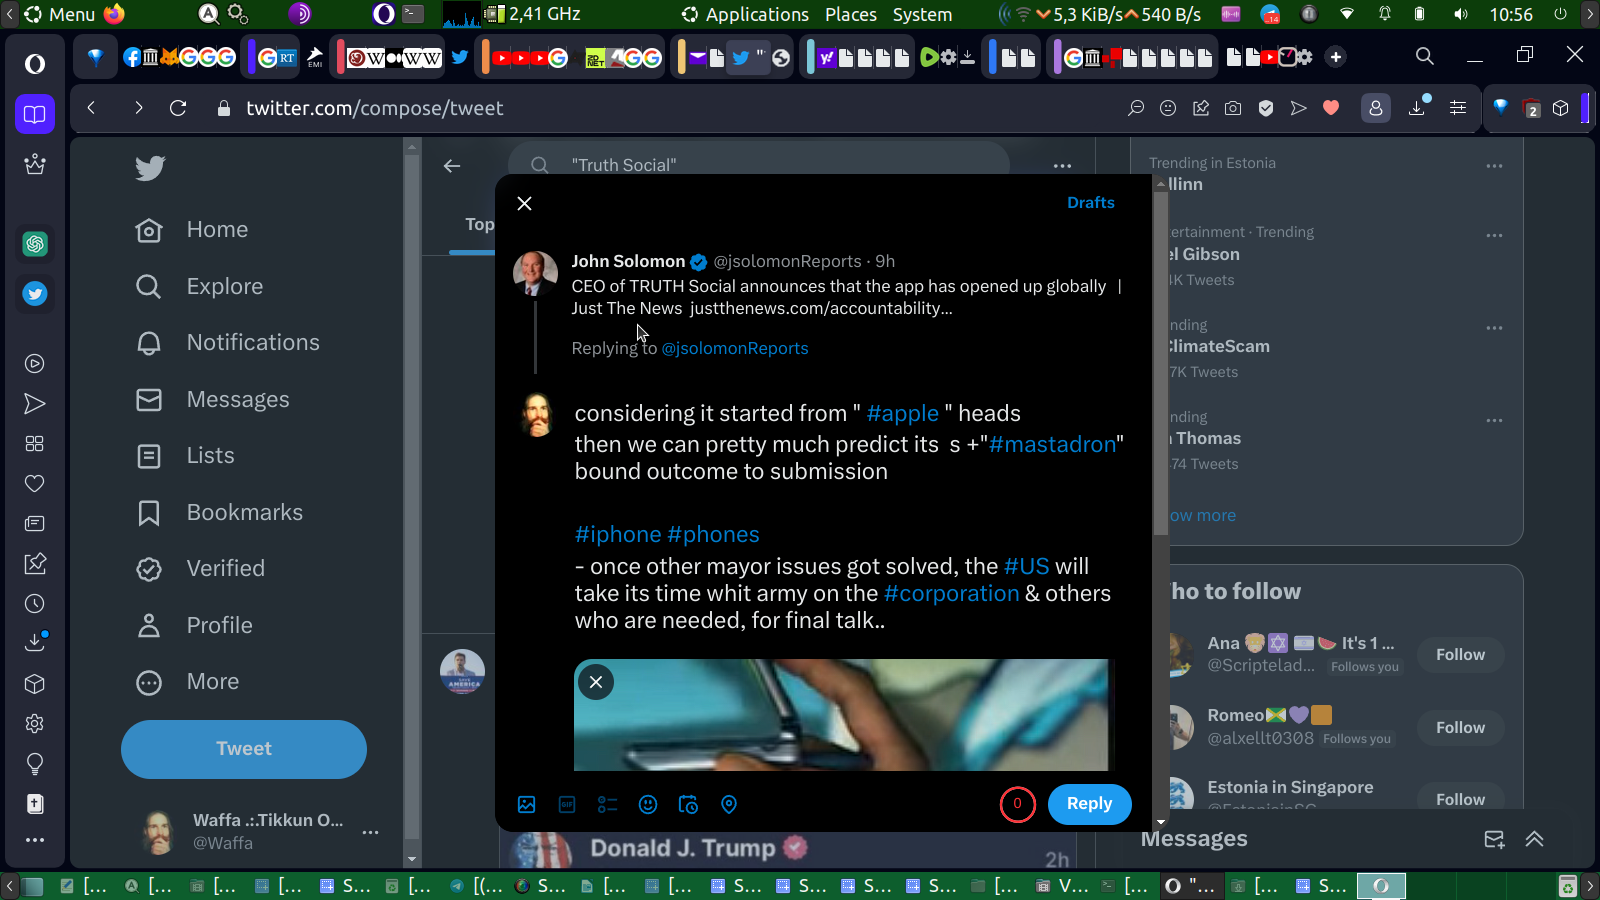Click the volume icon in system tray
This screenshot has width=1600, height=900.
1461,15
